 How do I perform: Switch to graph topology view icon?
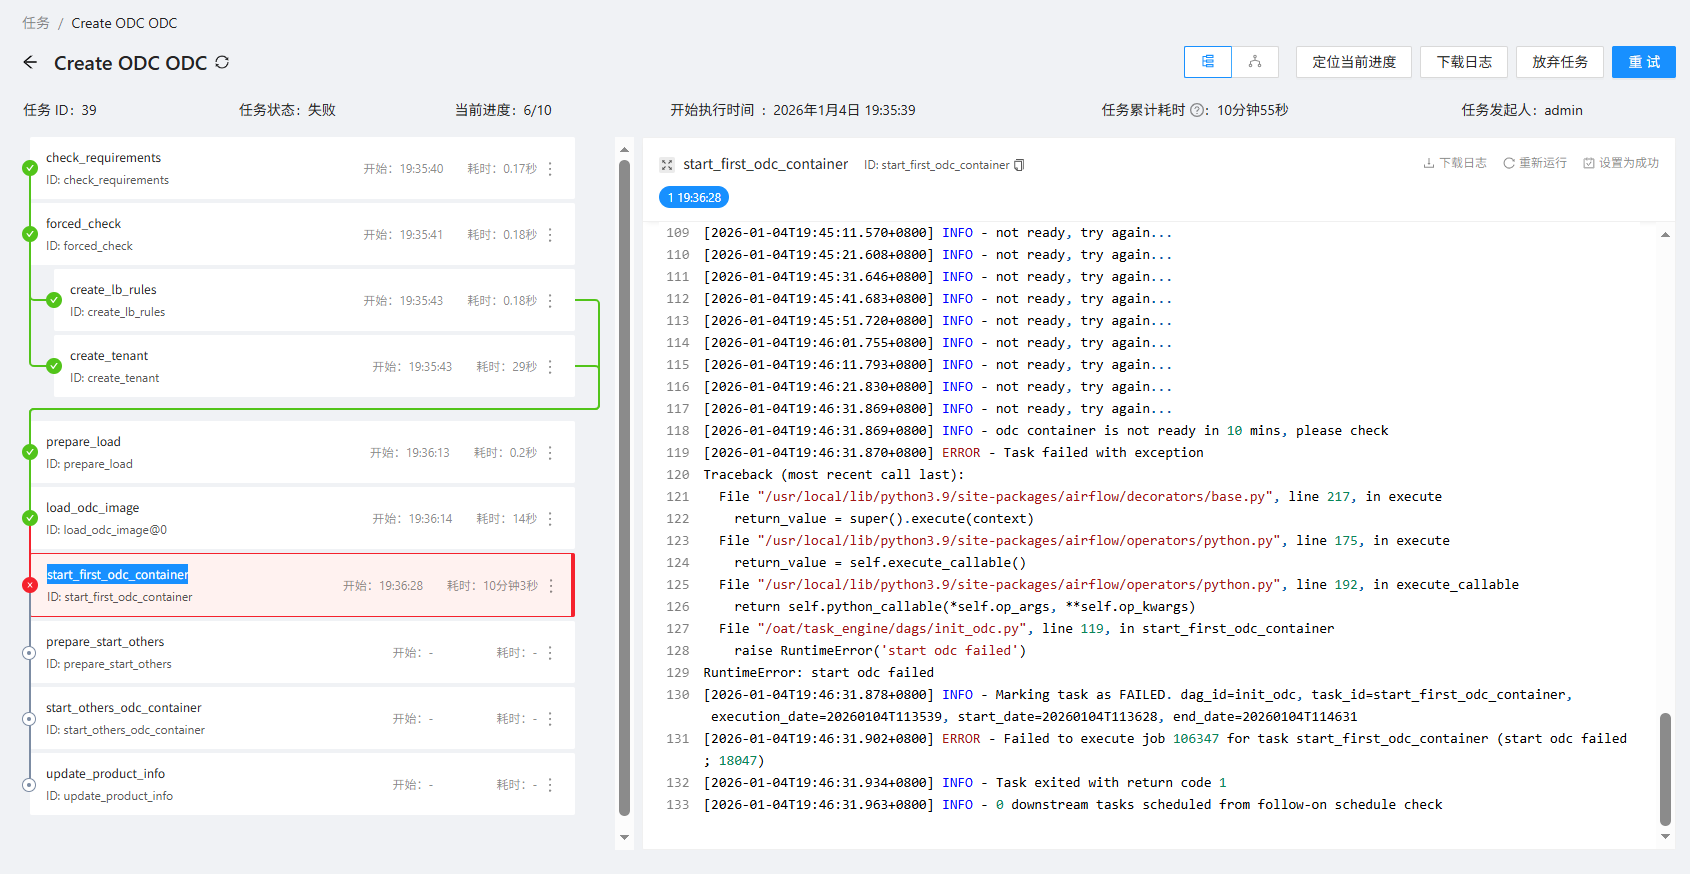tap(1255, 62)
